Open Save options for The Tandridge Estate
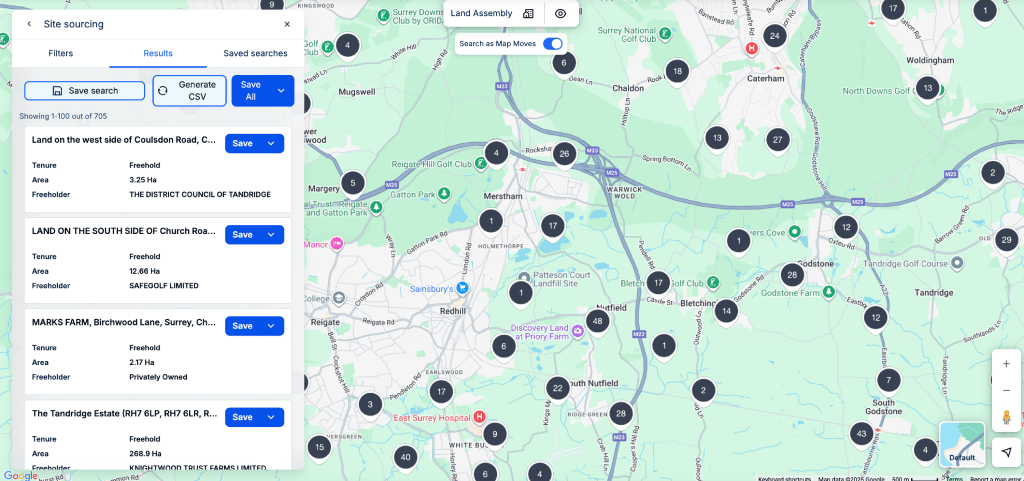This screenshot has width=1024, height=481. point(271,416)
